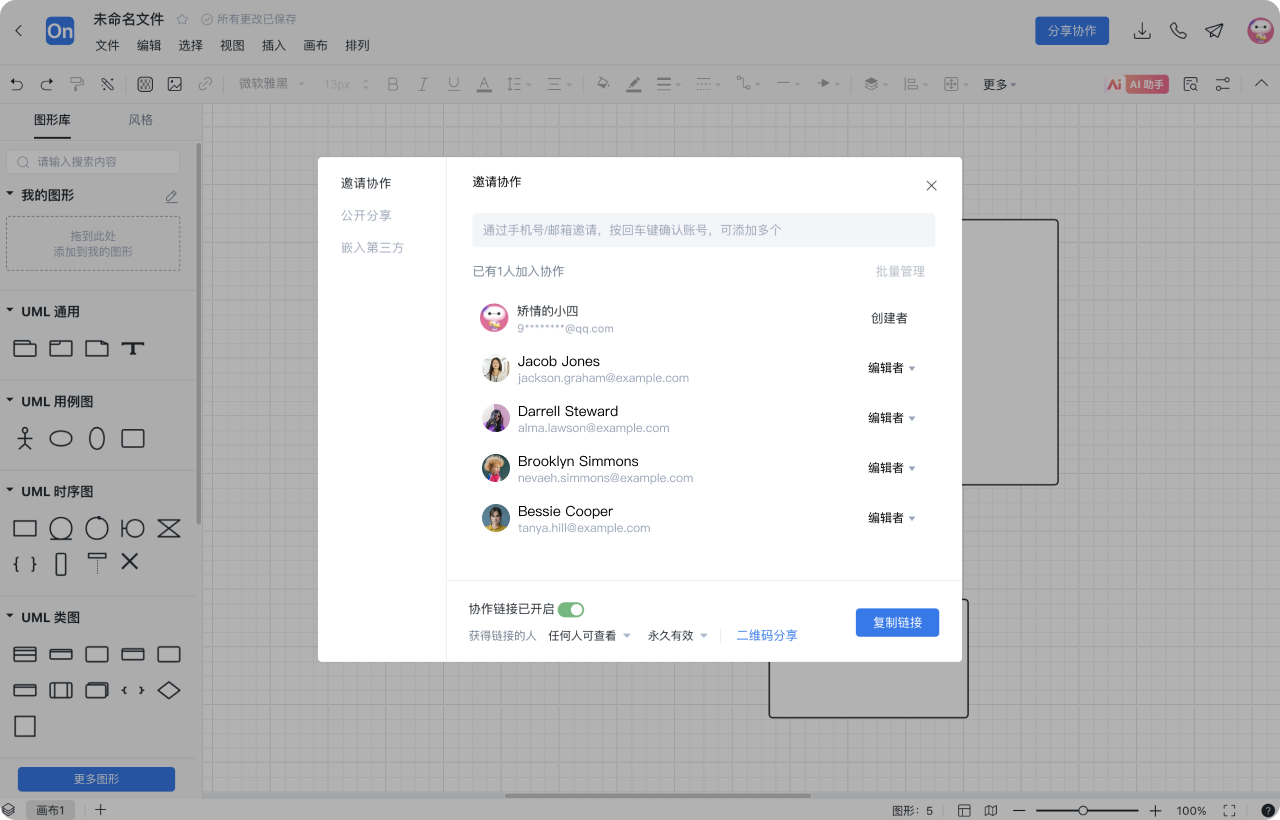Click the underline formatting icon

click(x=453, y=83)
